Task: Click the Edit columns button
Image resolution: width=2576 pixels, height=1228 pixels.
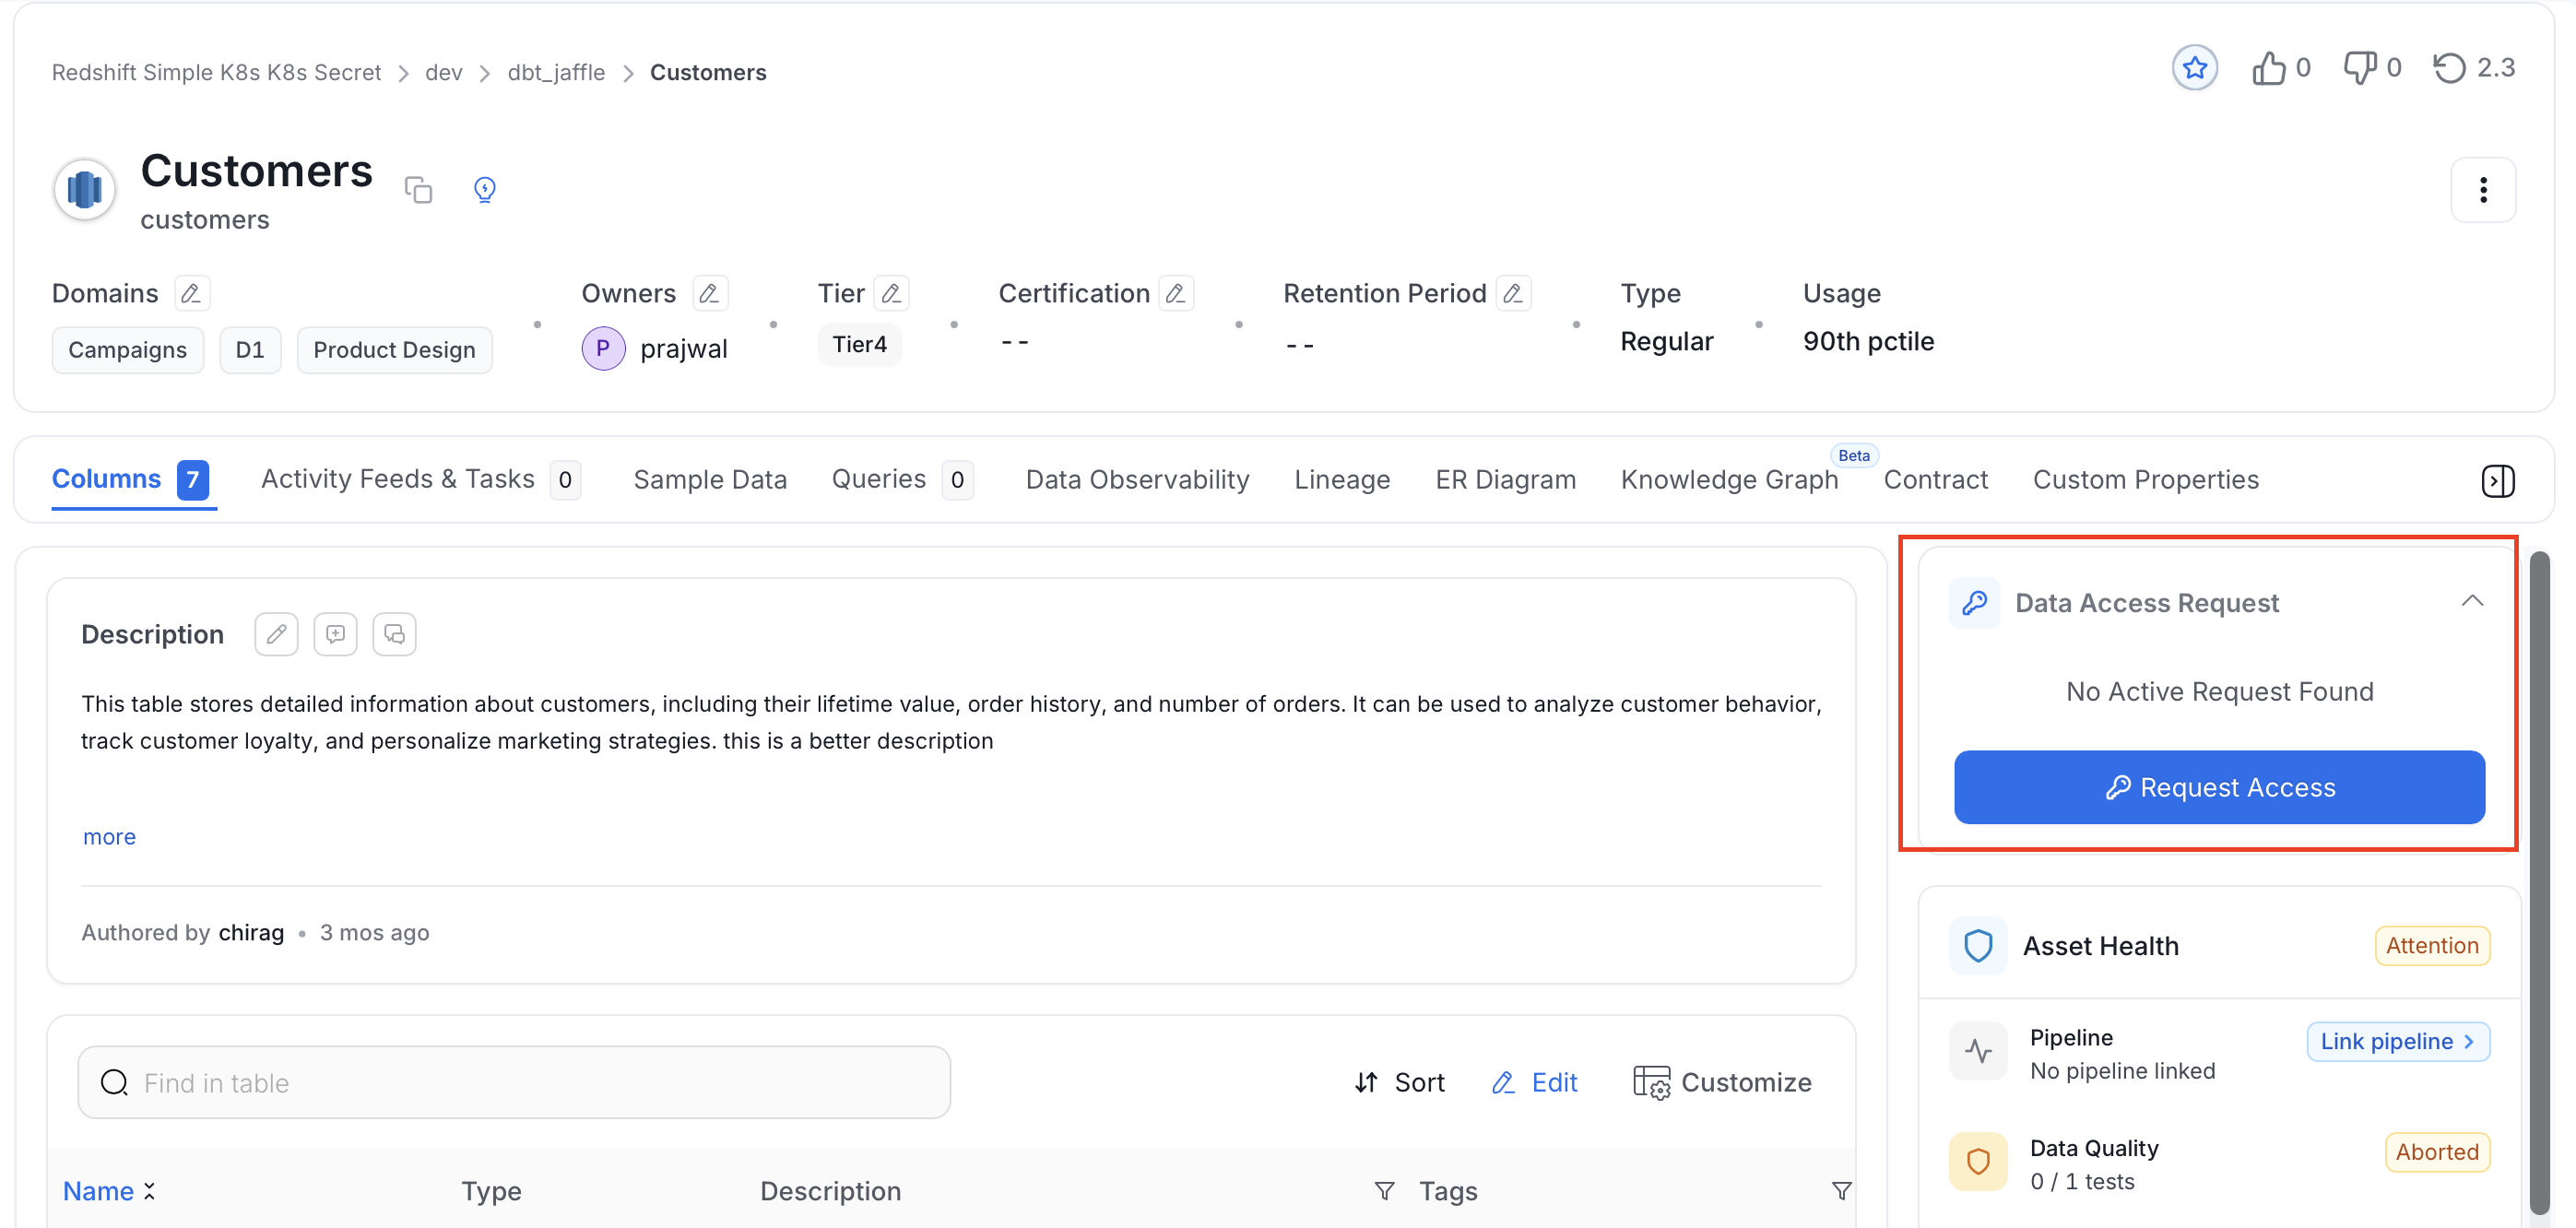Action: pos(1534,1083)
